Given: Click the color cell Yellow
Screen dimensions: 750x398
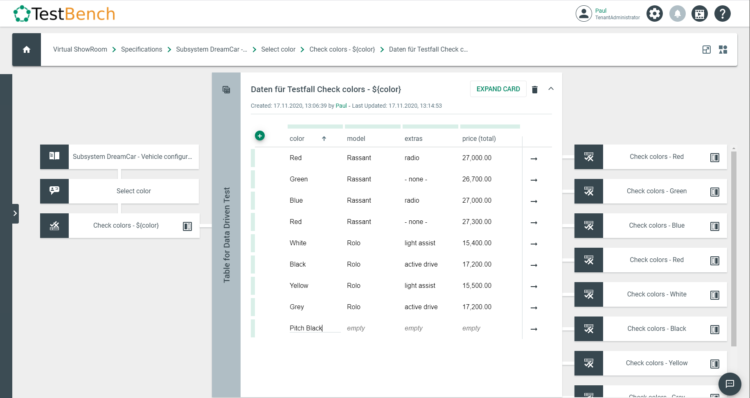Looking at the screenshot, I should pos(299,286).
